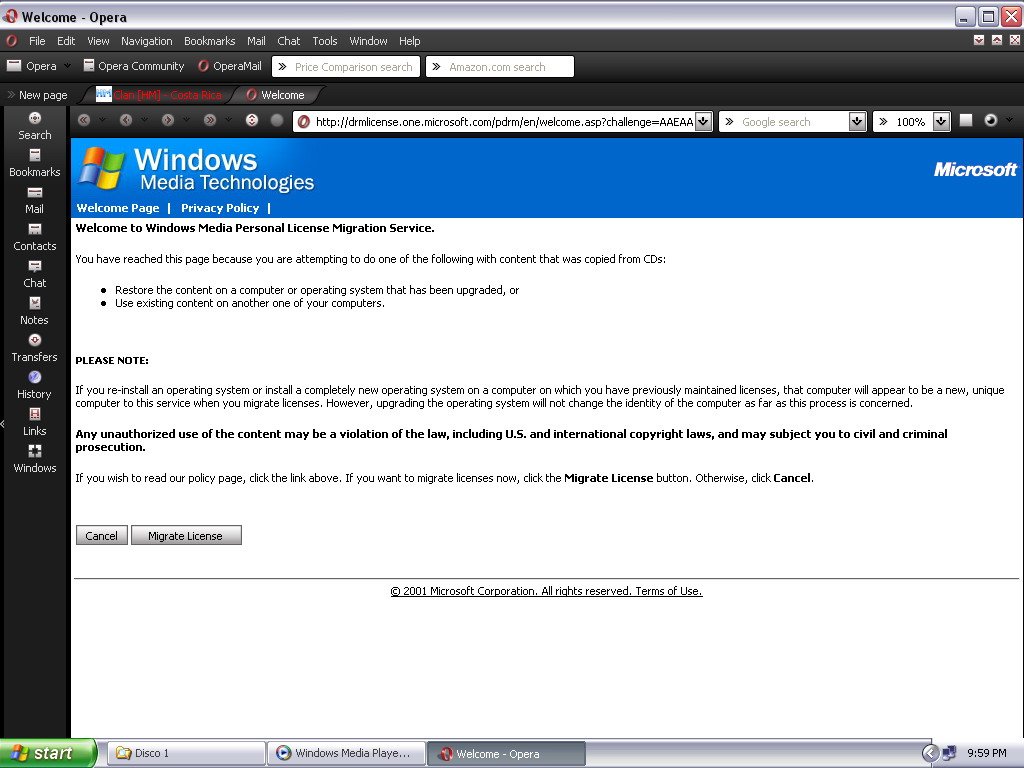
Task: Open the Opera Community bookmark
Action: click(134, 66)
